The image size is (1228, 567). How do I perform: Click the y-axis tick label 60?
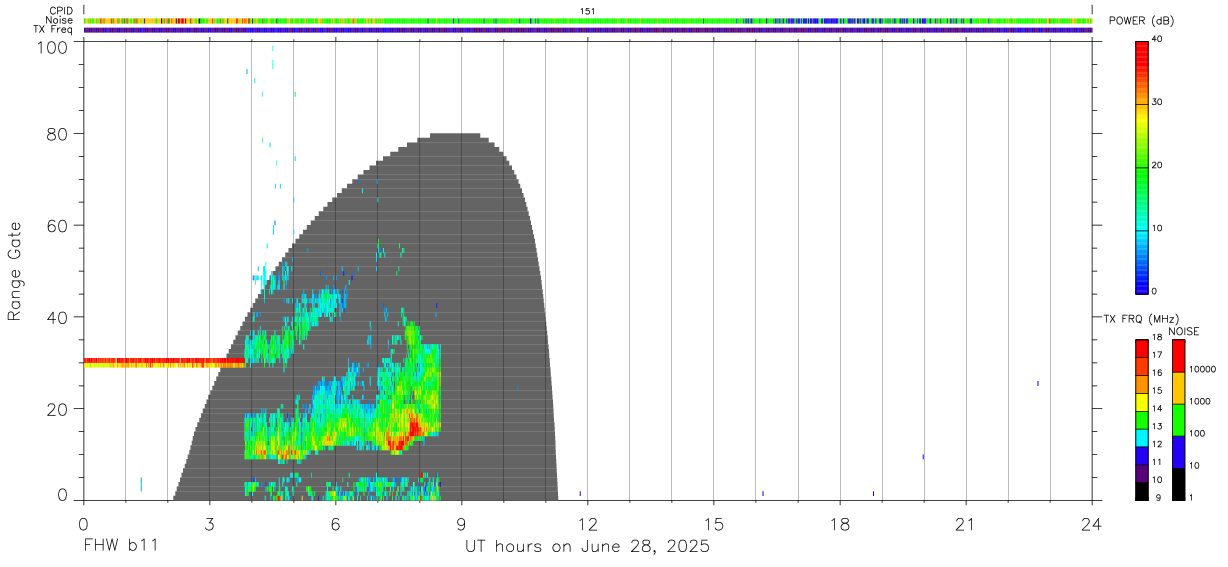(x=58, y=226)
